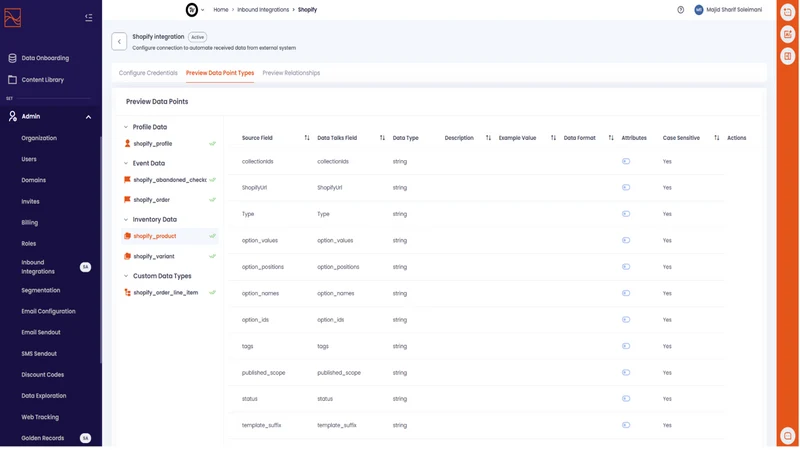Toggle attributes for status row

(x=626, y=399)
